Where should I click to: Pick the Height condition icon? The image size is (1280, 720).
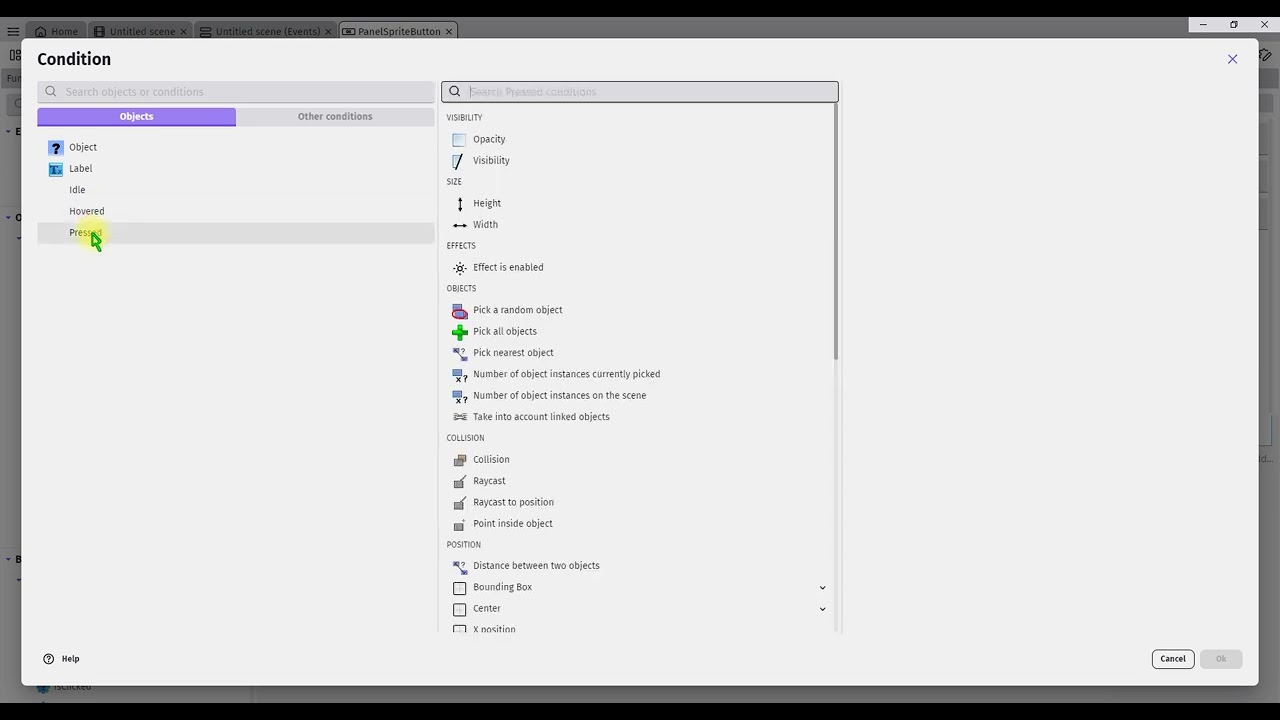coord(459,204)
